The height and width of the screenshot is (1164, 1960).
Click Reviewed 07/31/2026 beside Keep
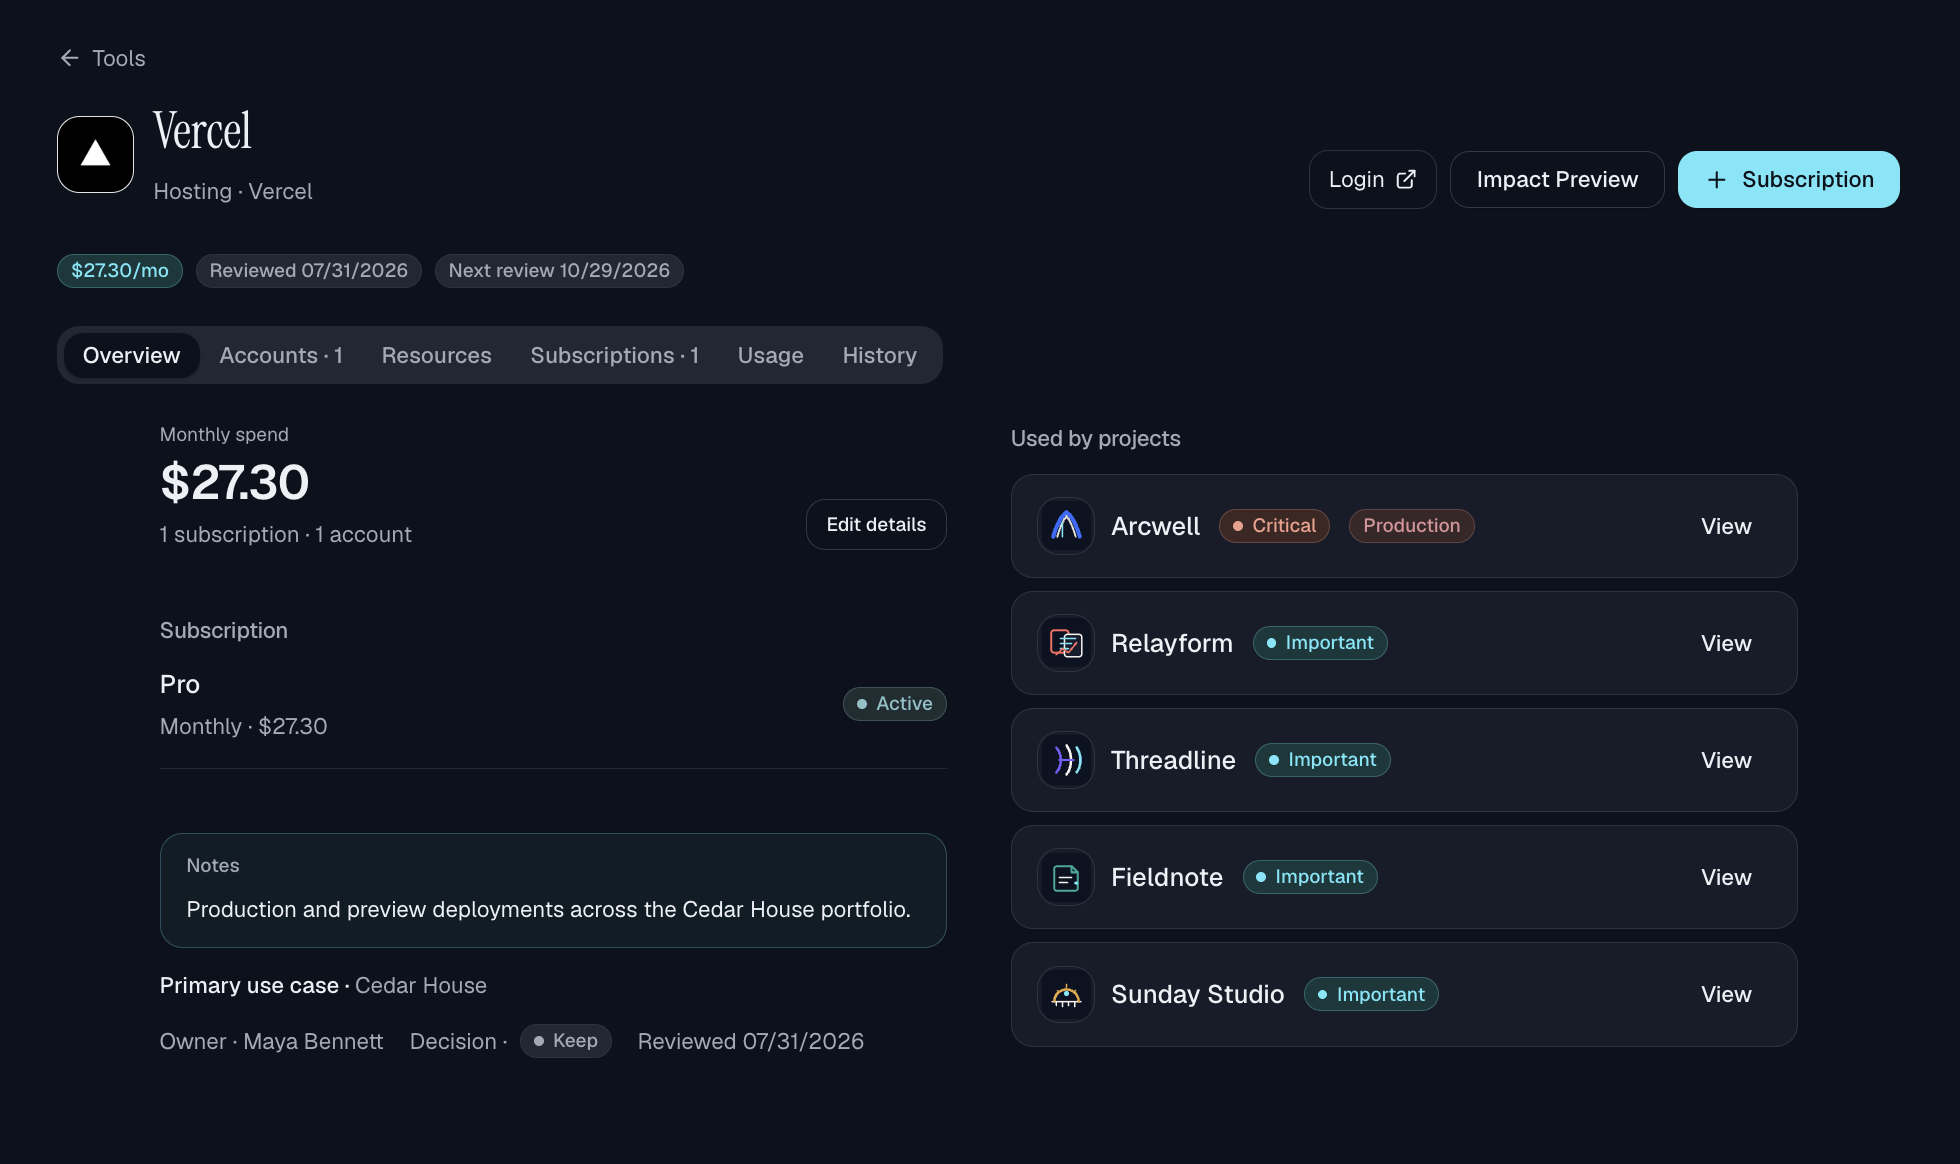(x=750, y=1041)
